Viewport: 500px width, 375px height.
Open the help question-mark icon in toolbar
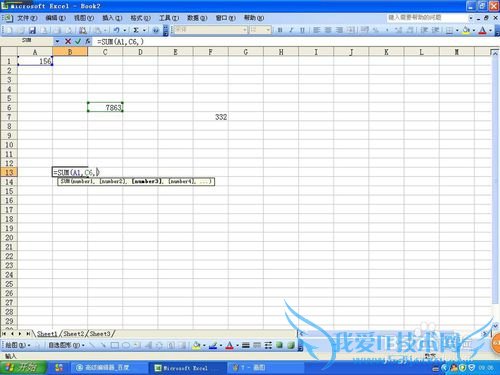click(x=155, y=30)
